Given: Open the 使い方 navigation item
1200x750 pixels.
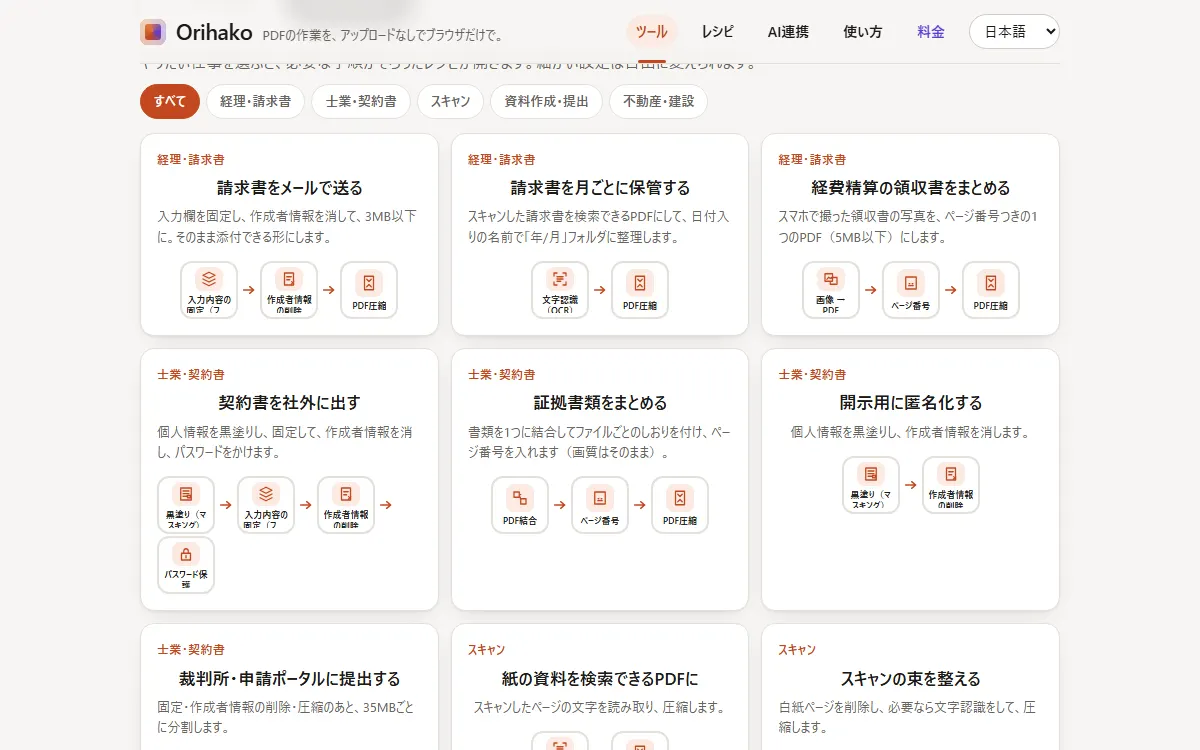Looking at the screenshot, I should [863, 31].
